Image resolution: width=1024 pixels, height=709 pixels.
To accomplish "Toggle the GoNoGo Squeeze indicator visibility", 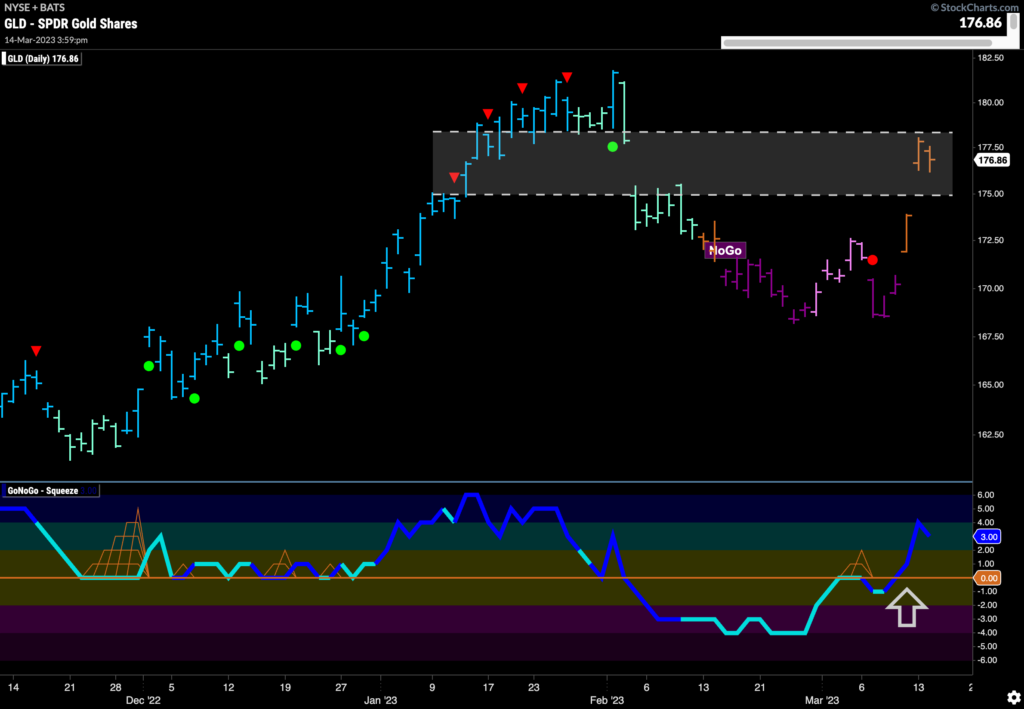I will (48, 490).
